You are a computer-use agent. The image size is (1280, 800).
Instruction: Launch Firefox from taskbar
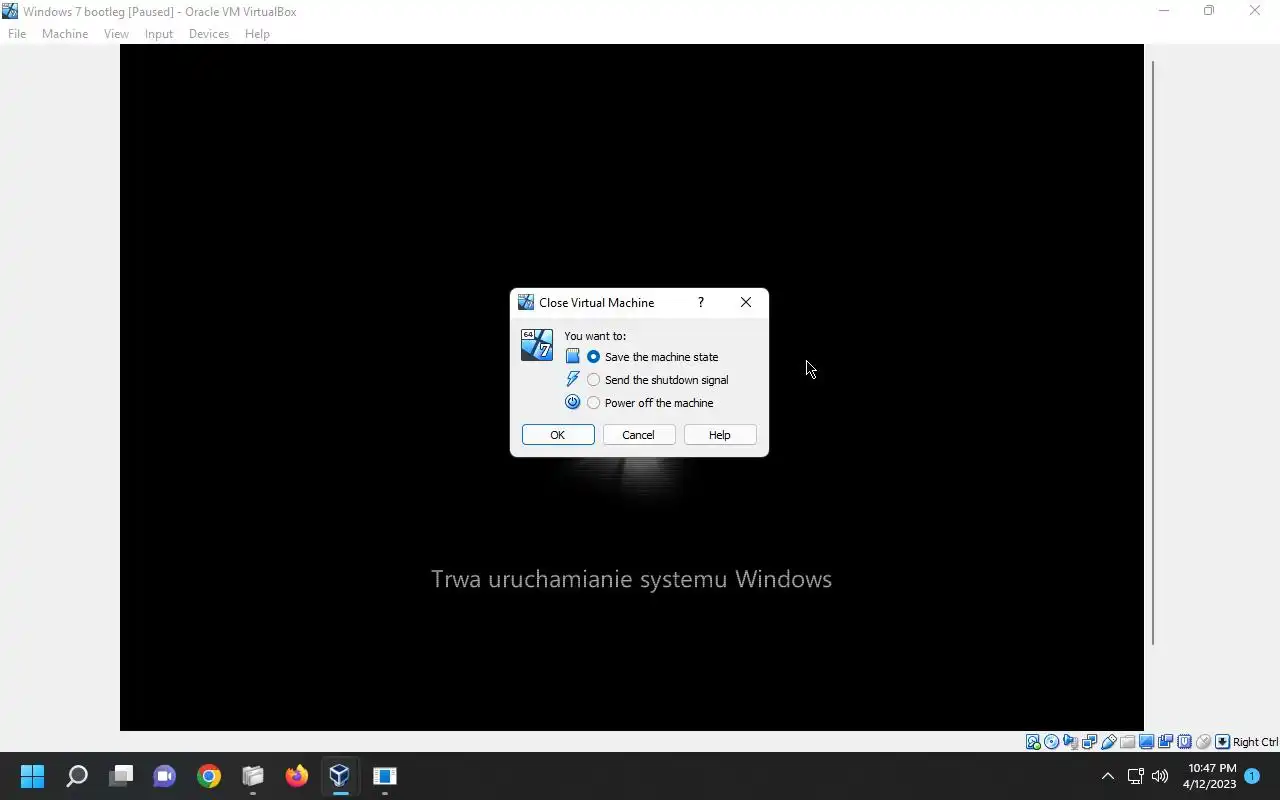[x=296, y=776]
